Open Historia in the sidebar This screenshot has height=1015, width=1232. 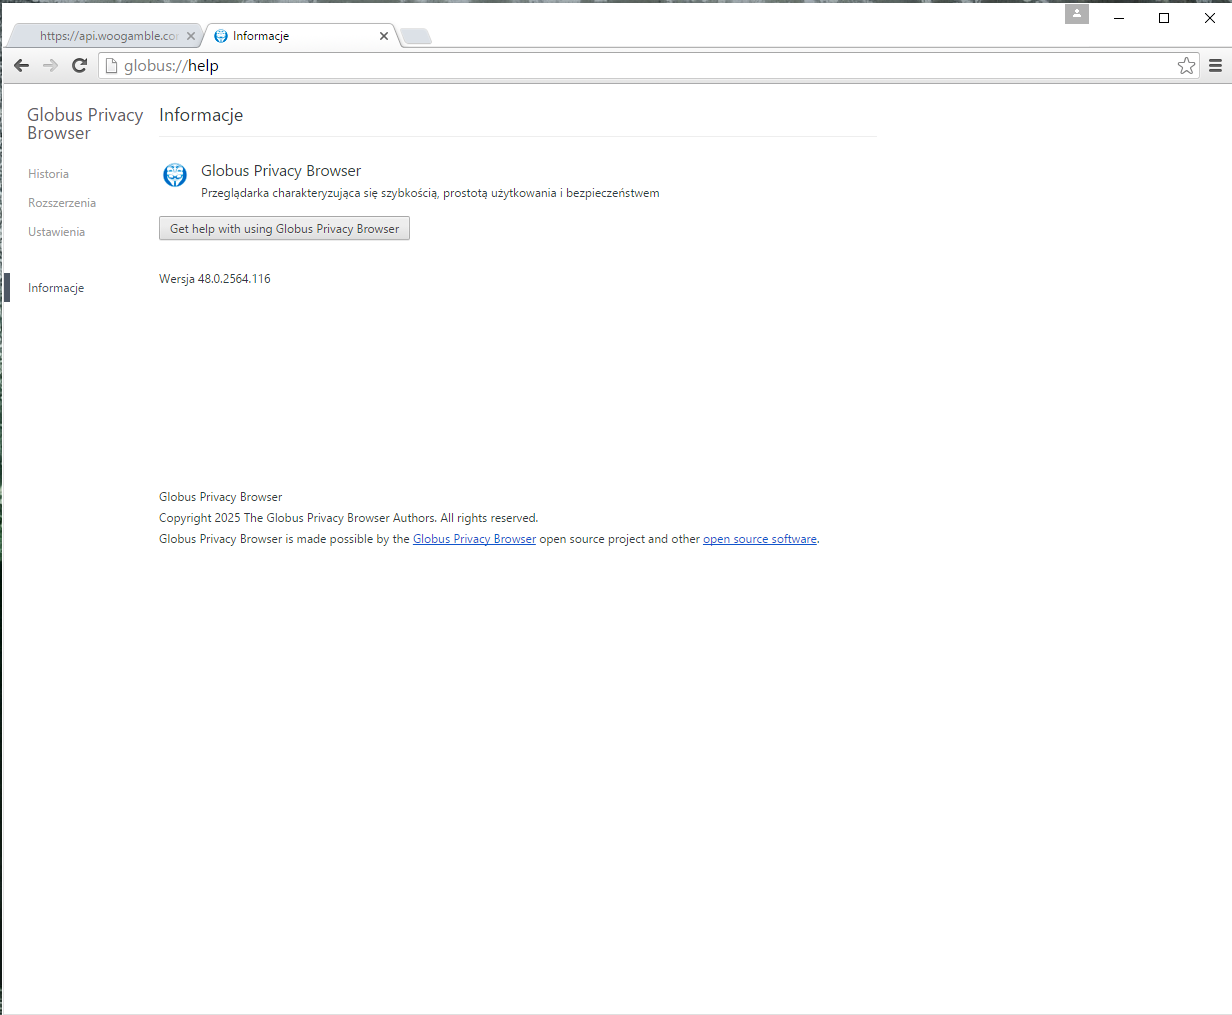[x=48, y=174]
